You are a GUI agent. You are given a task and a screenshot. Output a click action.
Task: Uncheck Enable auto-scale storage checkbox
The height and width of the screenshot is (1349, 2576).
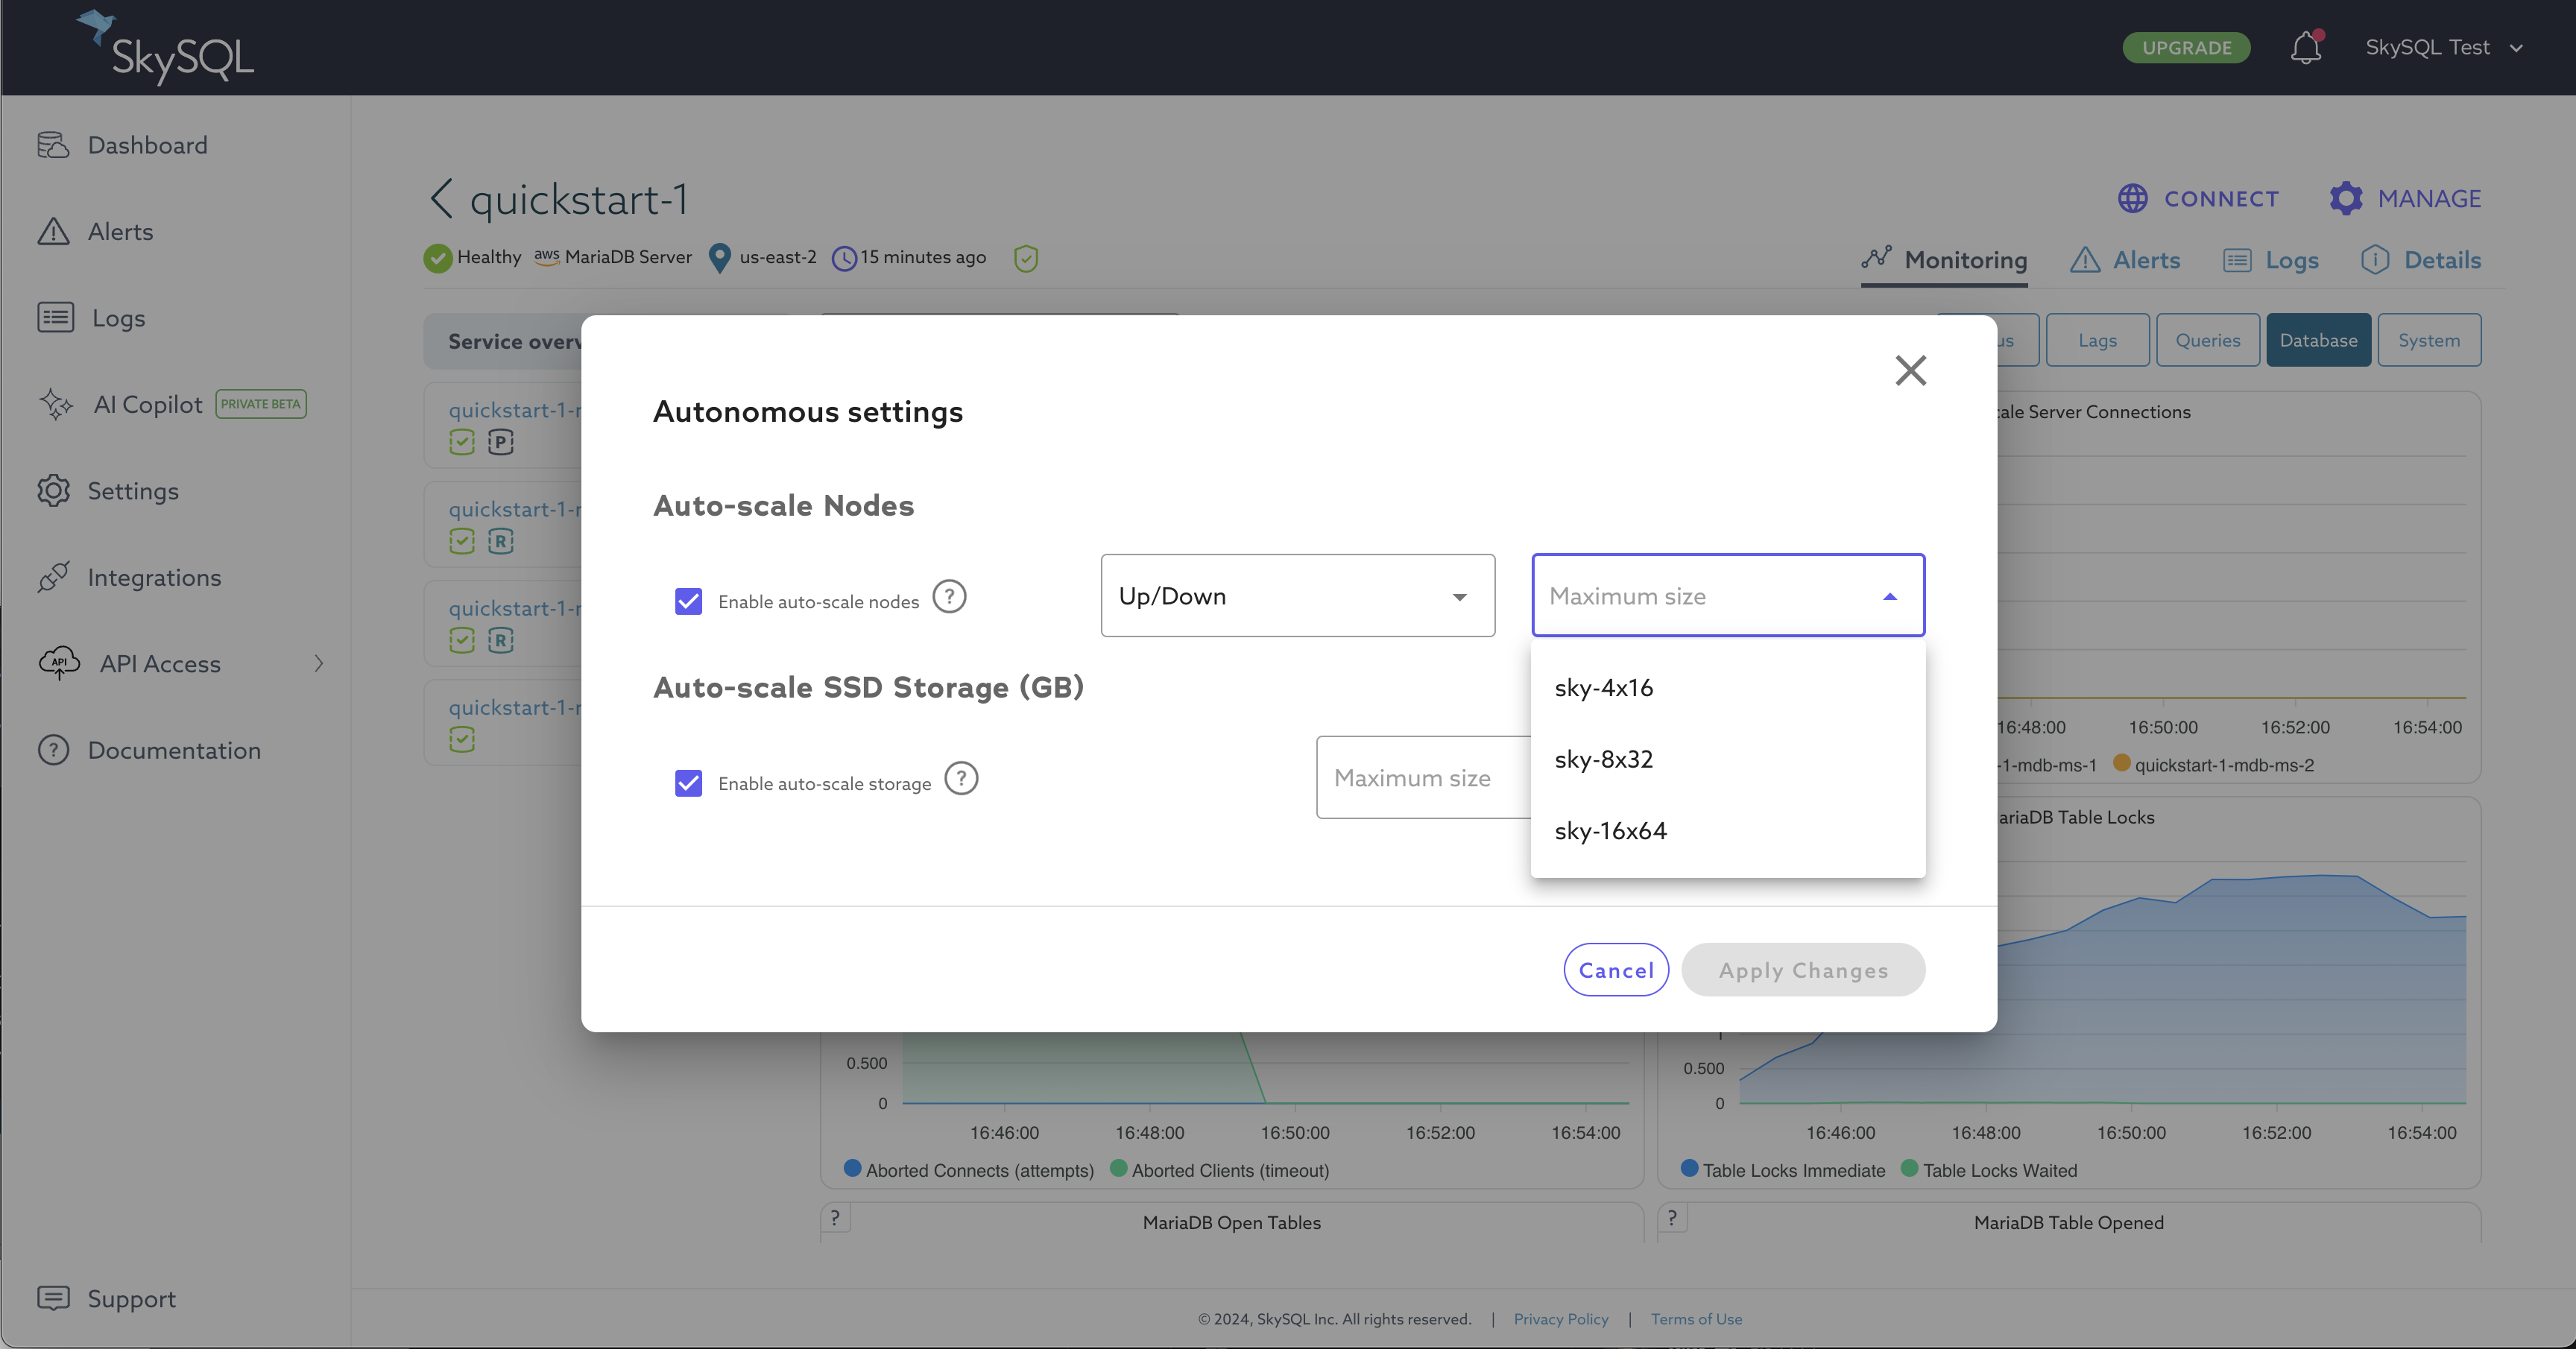tap(688, 783)
